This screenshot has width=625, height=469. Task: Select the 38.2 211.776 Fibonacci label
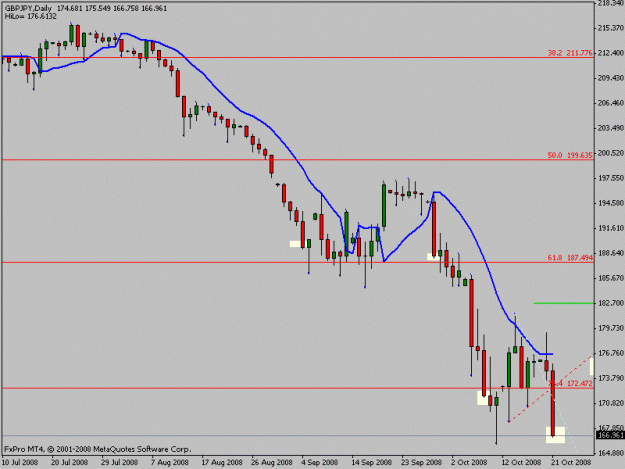pyautogui.click(x=570, y=53)
